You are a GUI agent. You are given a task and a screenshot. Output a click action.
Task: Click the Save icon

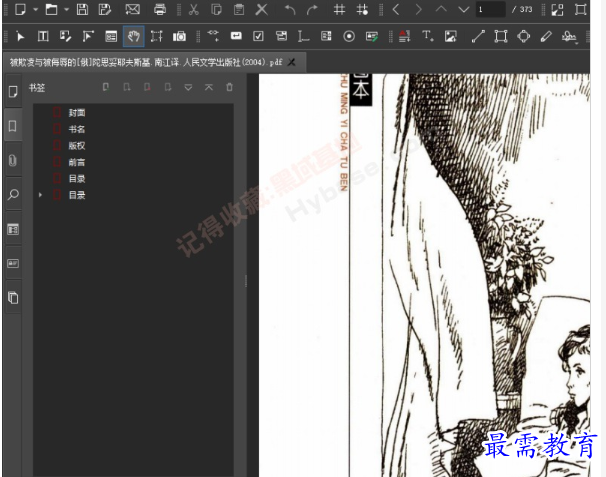point(82,9)
